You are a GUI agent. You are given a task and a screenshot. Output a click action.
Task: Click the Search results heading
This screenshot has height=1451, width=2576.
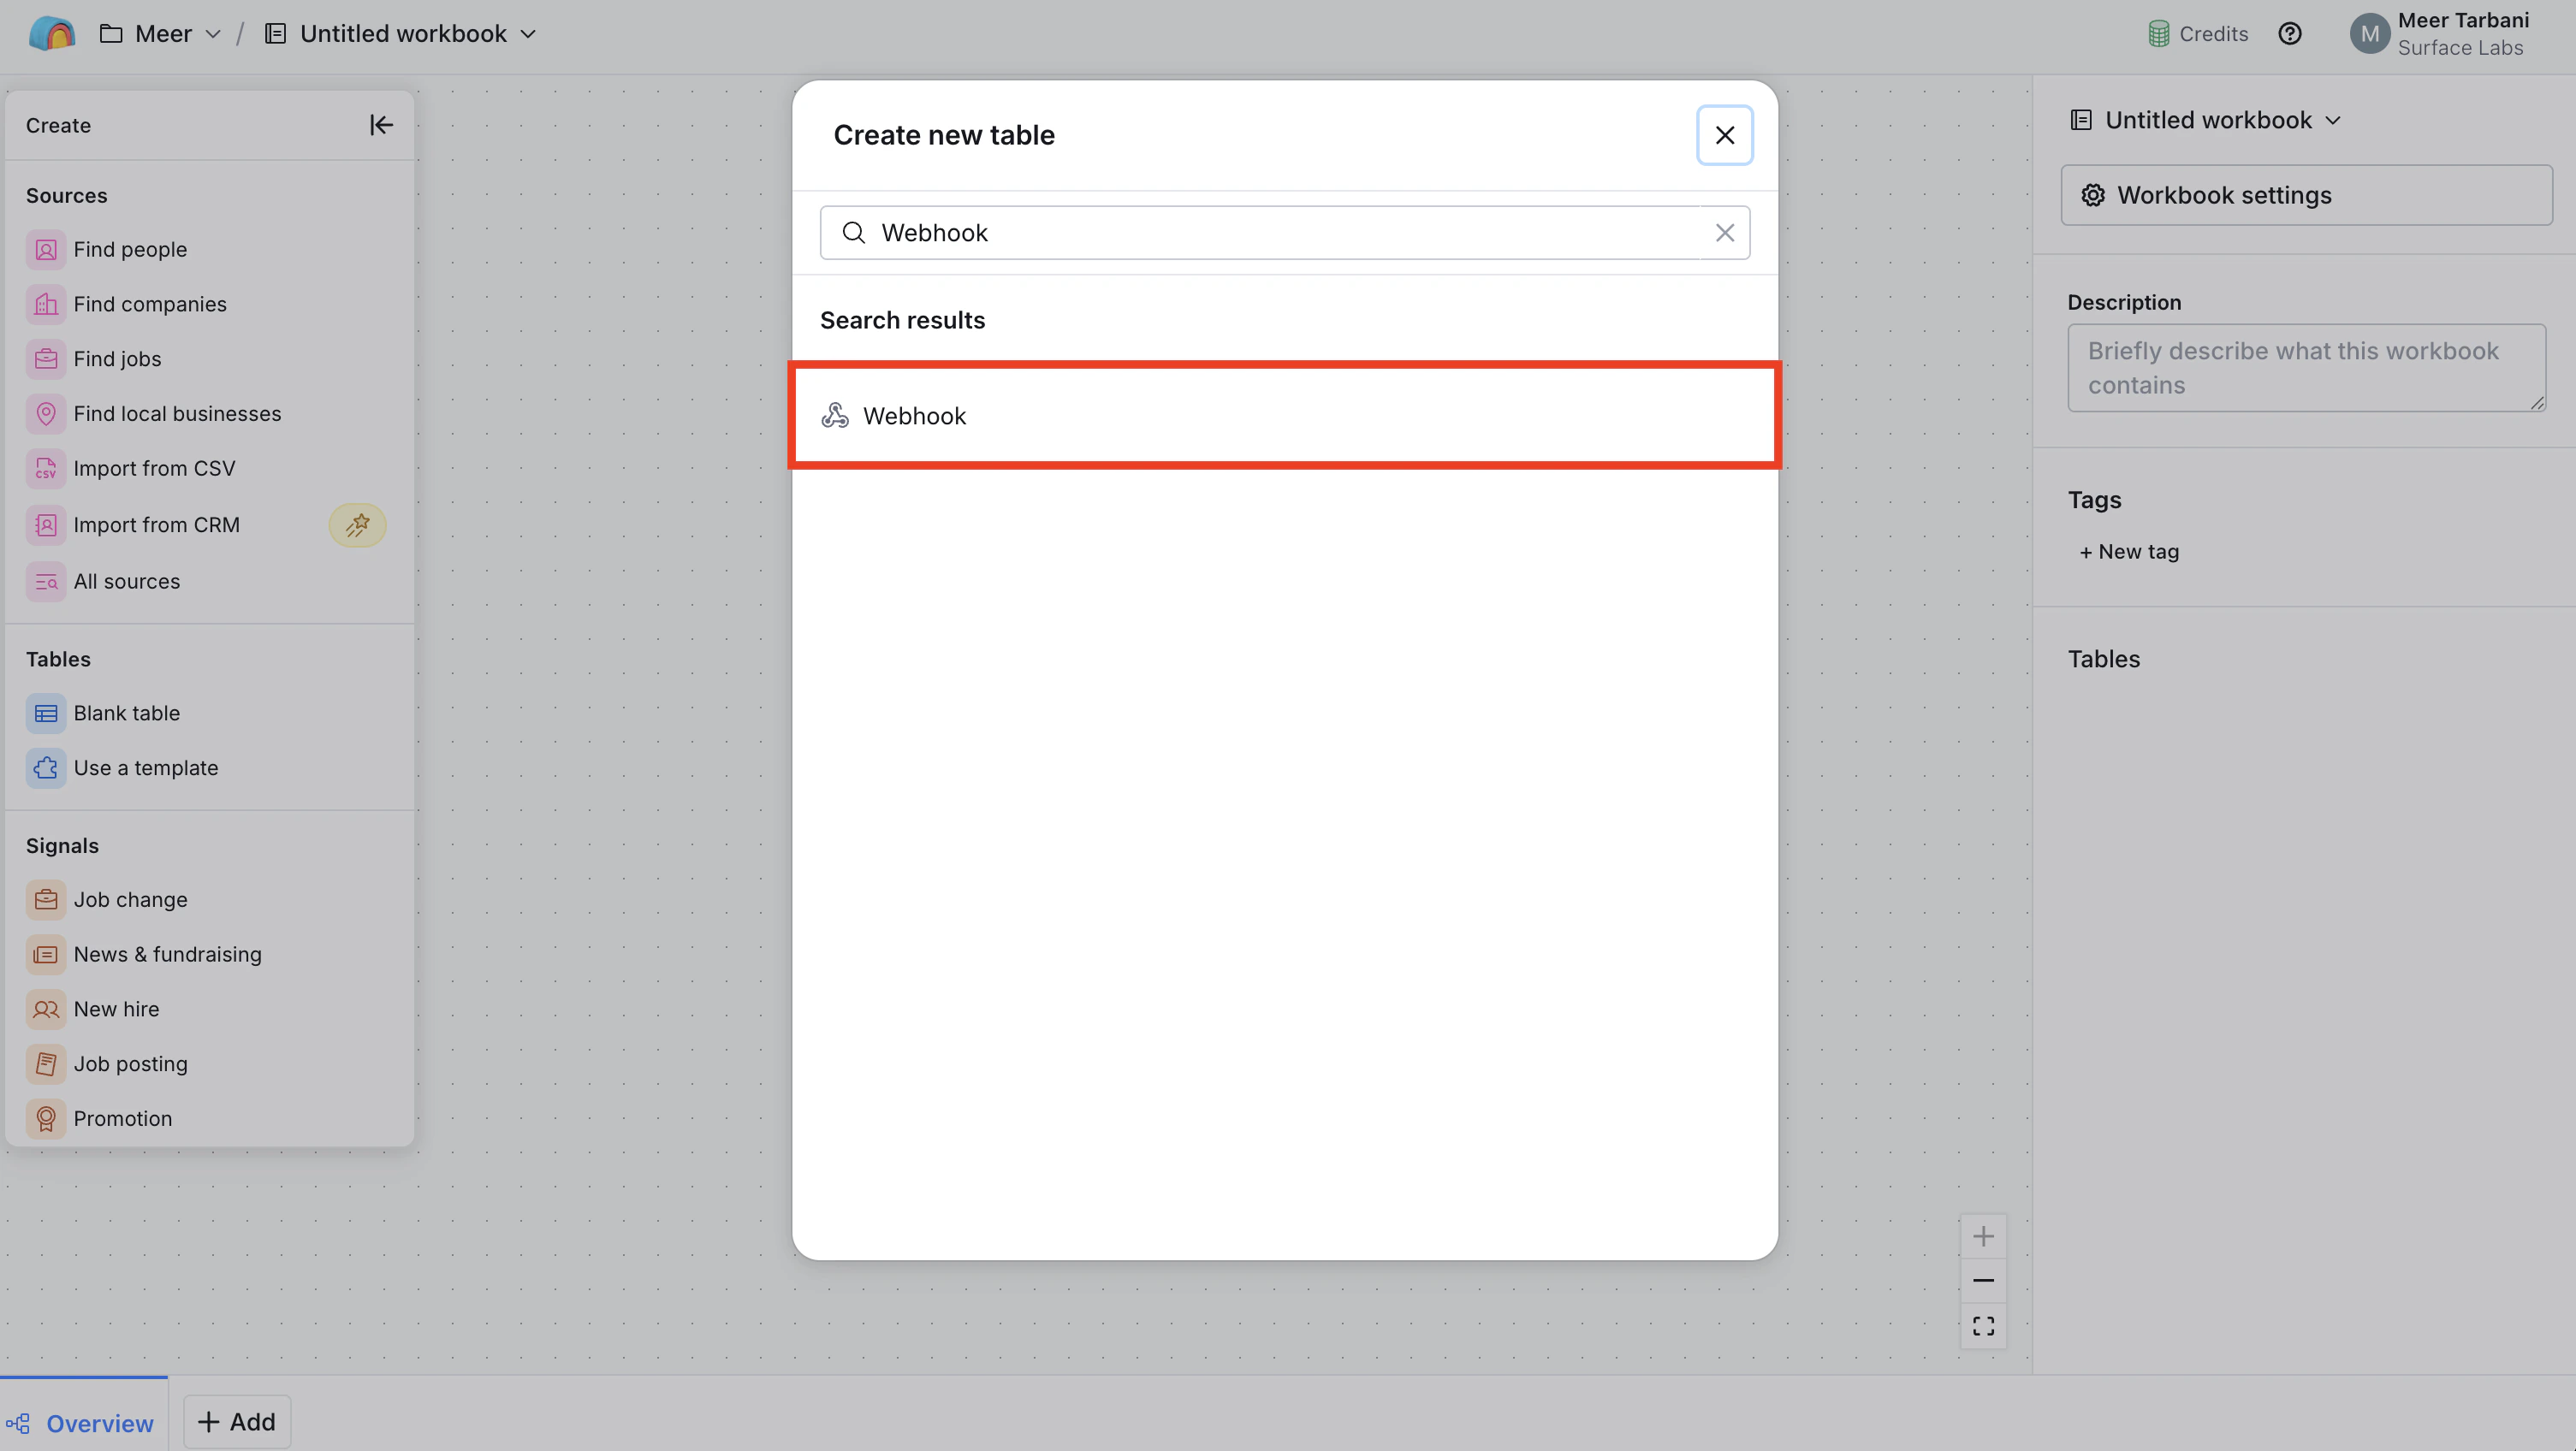point(902,321)
